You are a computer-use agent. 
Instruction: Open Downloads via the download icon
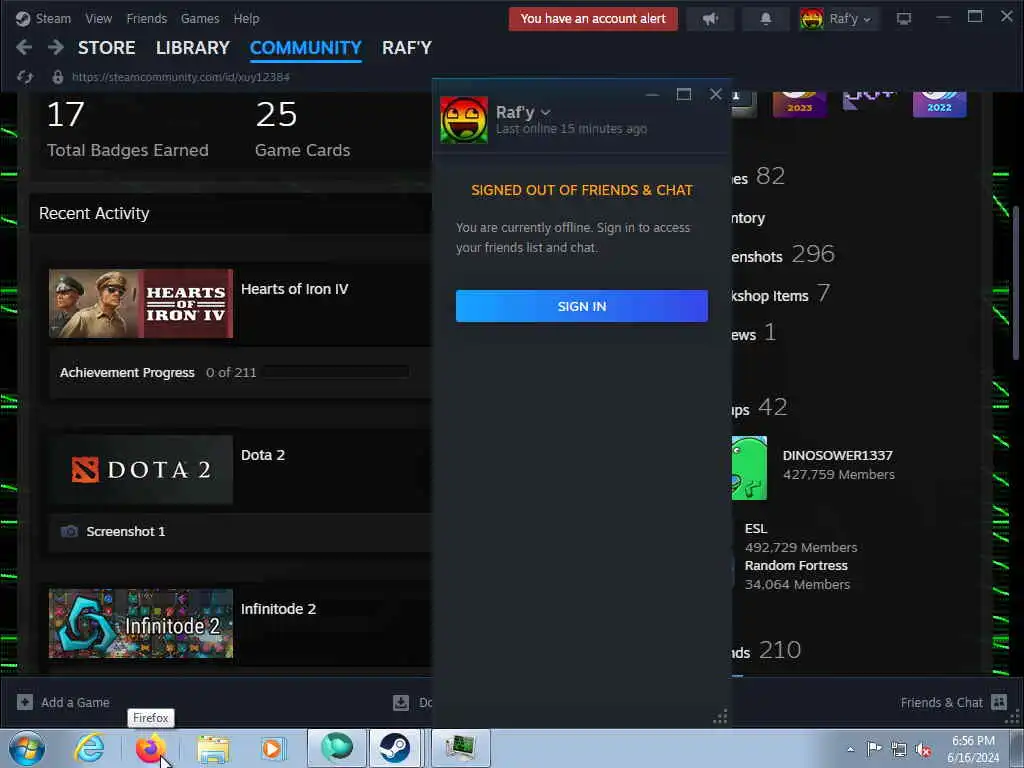click(401, 702)
